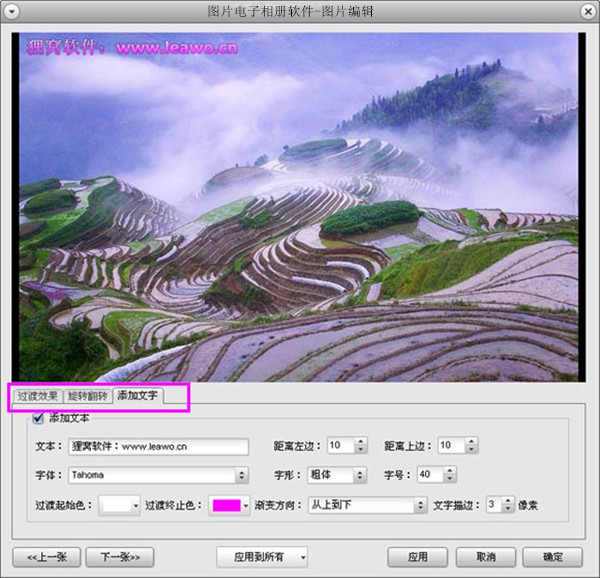Image resolution: width=600 pixels, height=578 pixels.
Task: Open the 渐变方向 从上到下 dropdown
Action: click(x=367, y=505)
